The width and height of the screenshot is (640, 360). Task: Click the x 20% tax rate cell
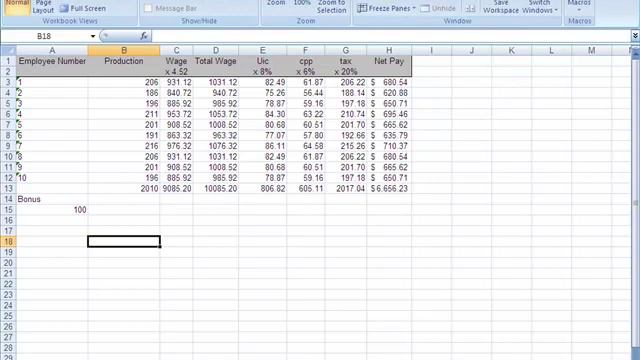point(346,72)
